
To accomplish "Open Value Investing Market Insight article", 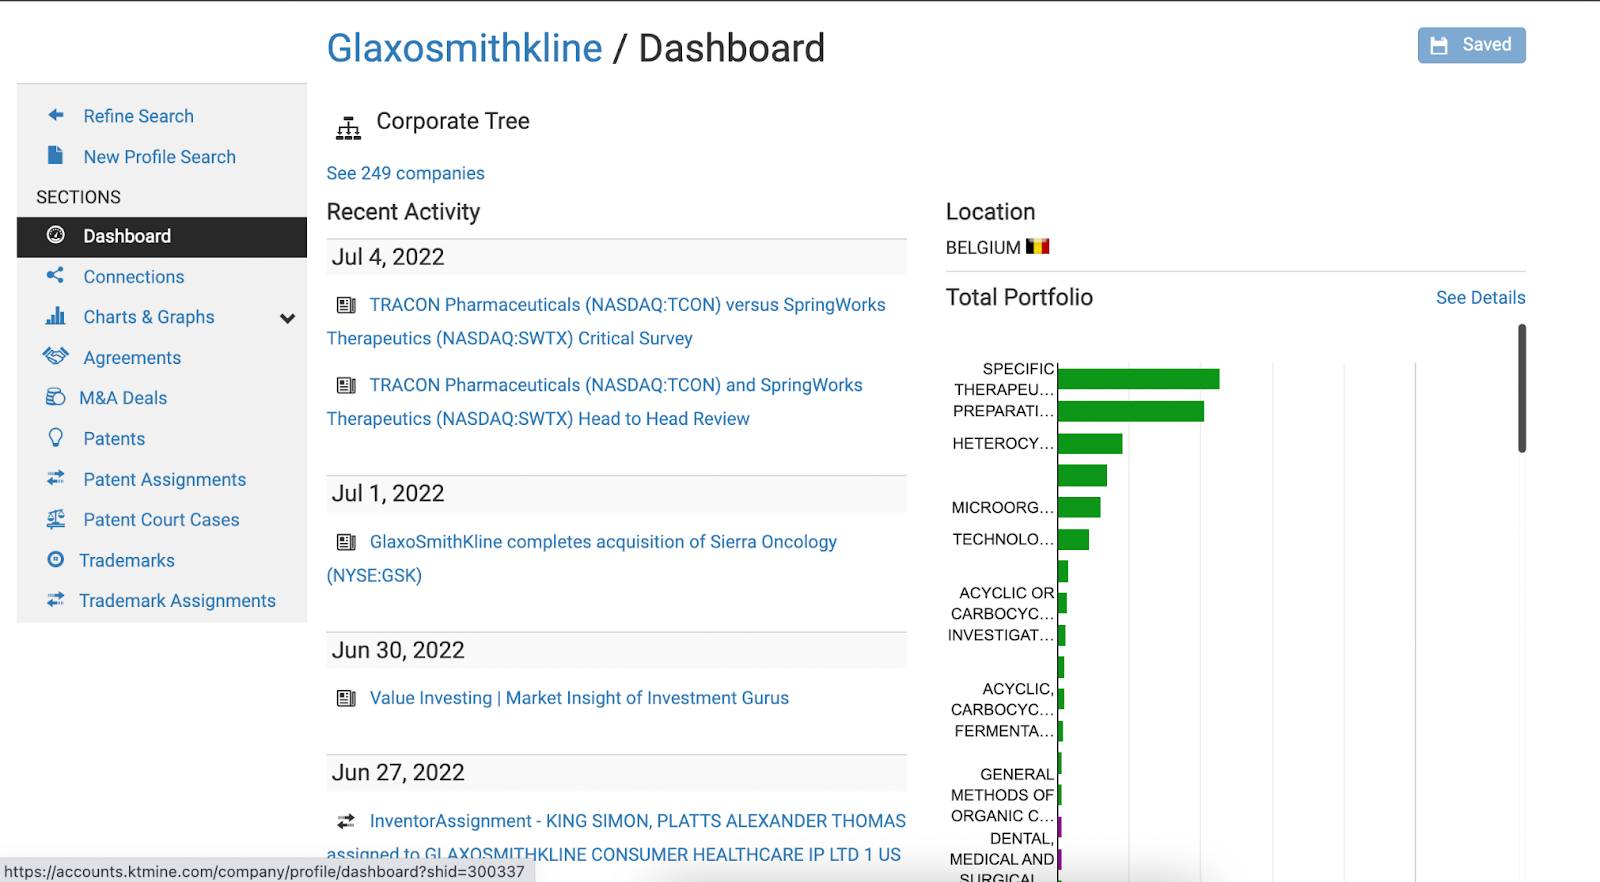I will (x=579, y=698).
